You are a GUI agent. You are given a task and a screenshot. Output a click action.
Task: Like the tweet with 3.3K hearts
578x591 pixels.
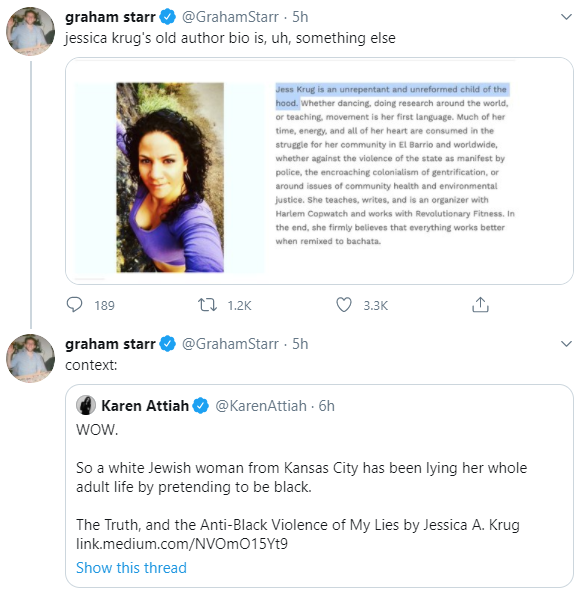(x=344, y=305)
